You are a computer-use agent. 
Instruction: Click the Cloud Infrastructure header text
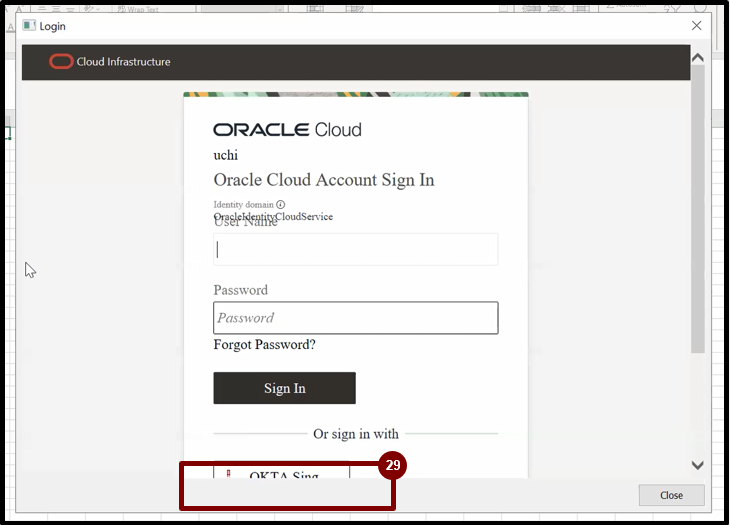point(123,62)
